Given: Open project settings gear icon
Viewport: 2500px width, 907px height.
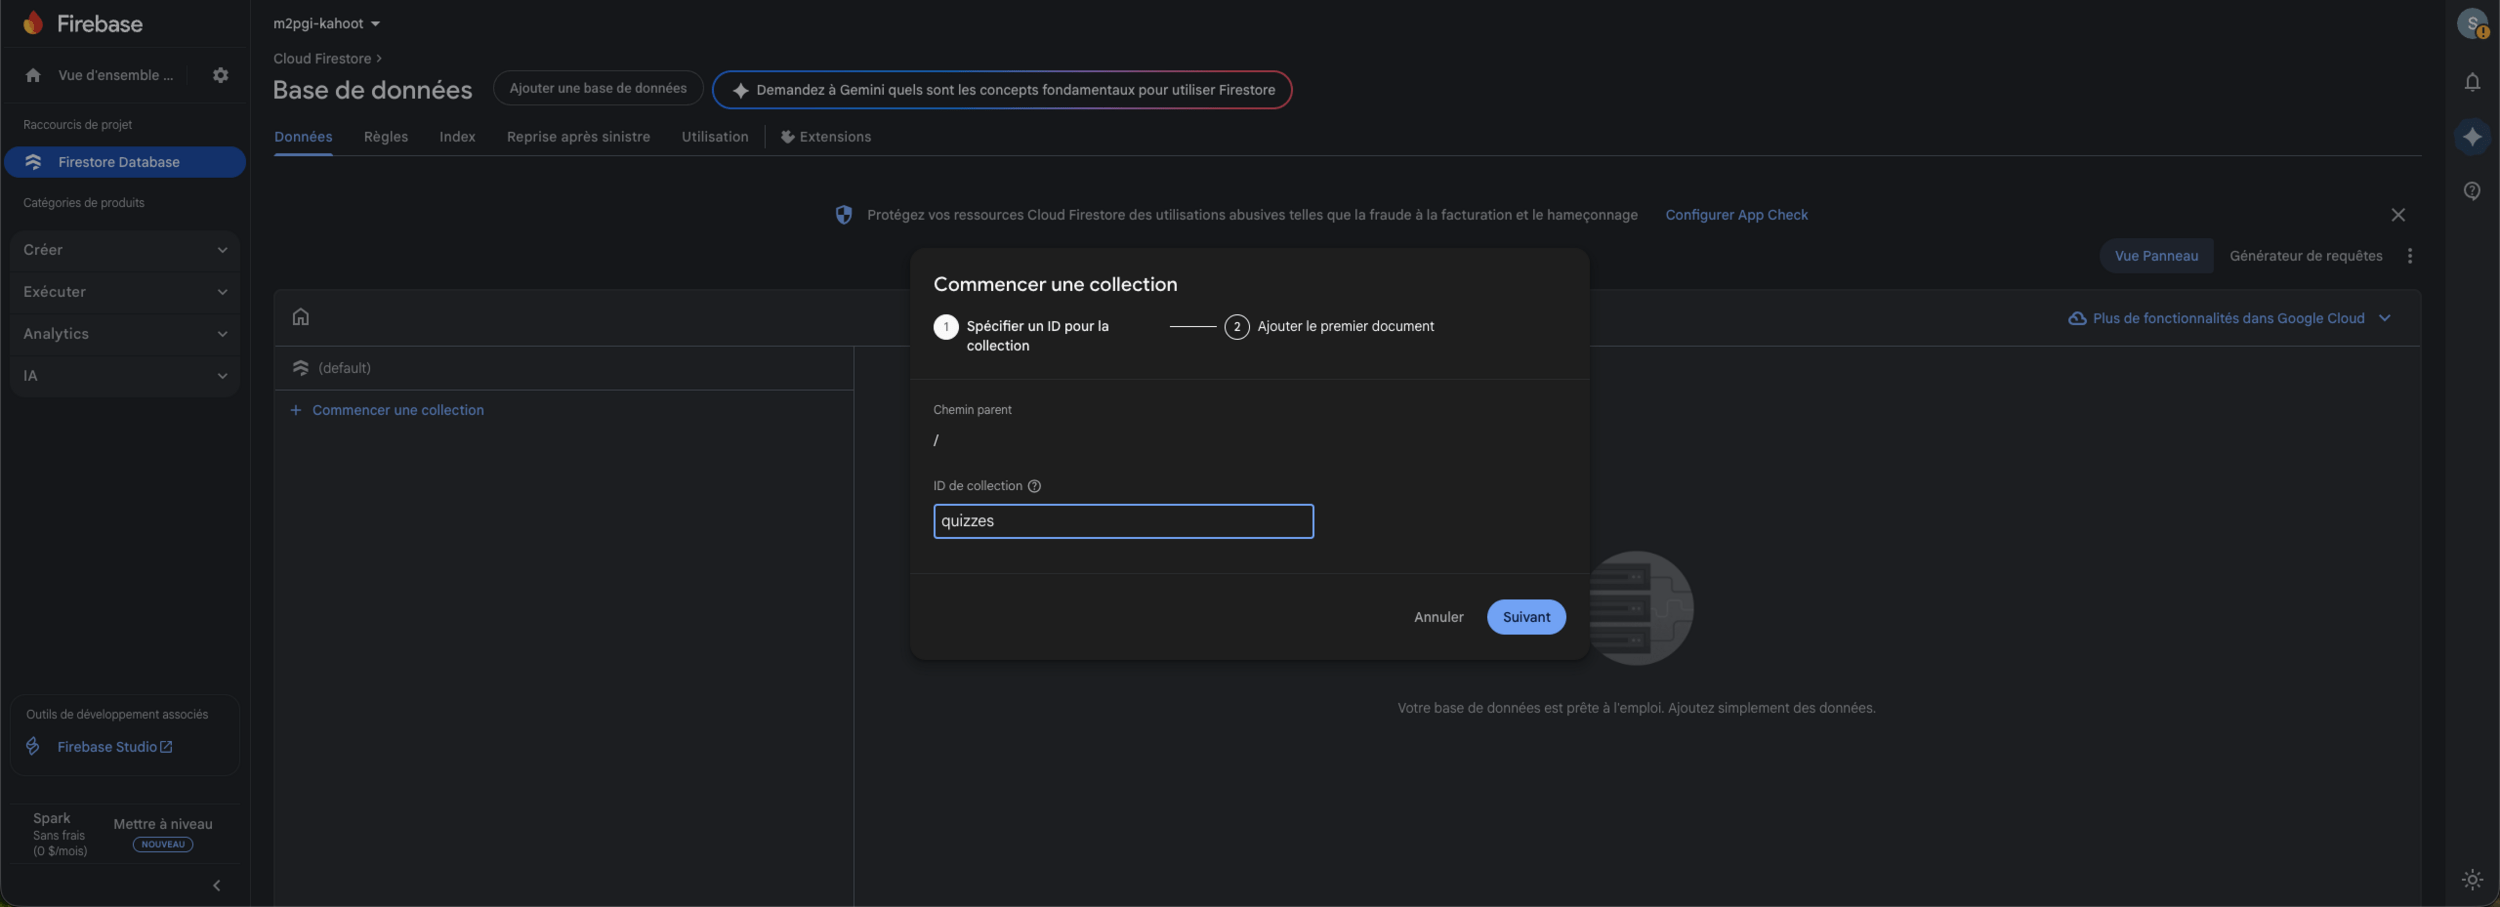Looking at the screenshot, I should point(221,75).
